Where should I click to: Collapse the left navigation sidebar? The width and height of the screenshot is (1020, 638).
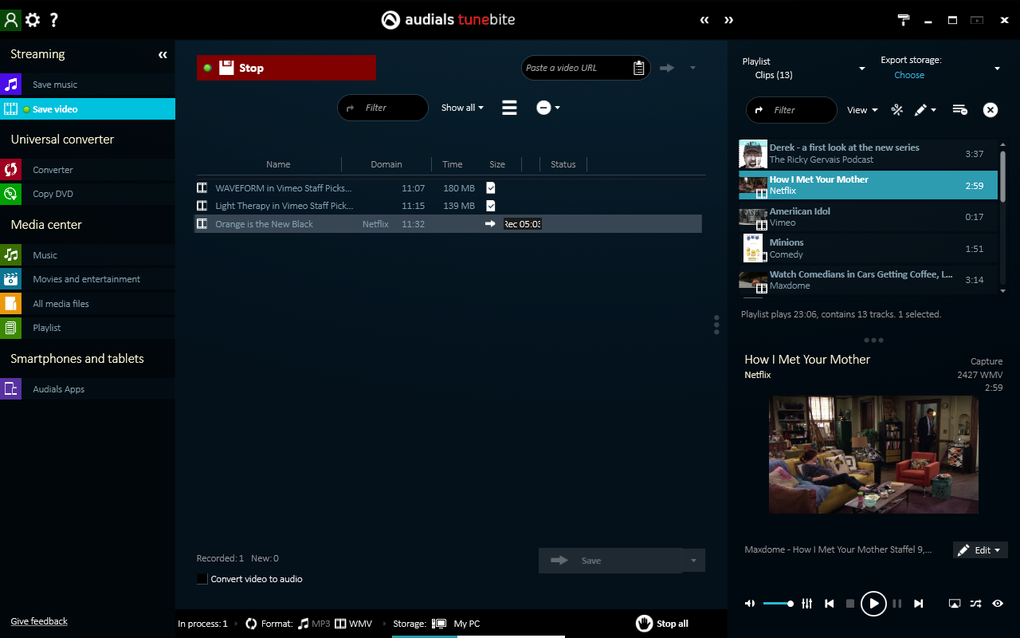pos(163,55)
